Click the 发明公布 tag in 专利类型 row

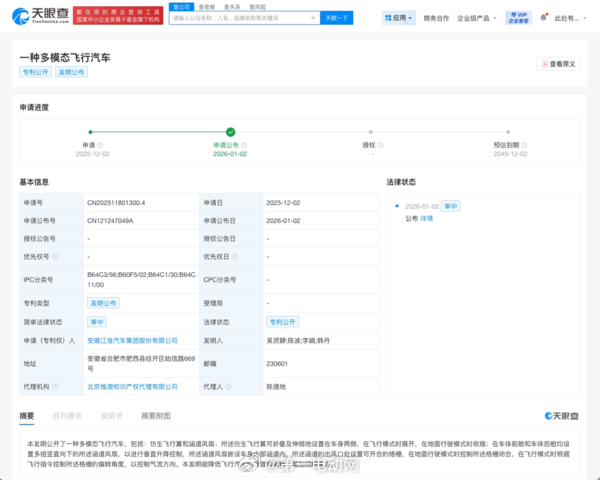(103, 303)
